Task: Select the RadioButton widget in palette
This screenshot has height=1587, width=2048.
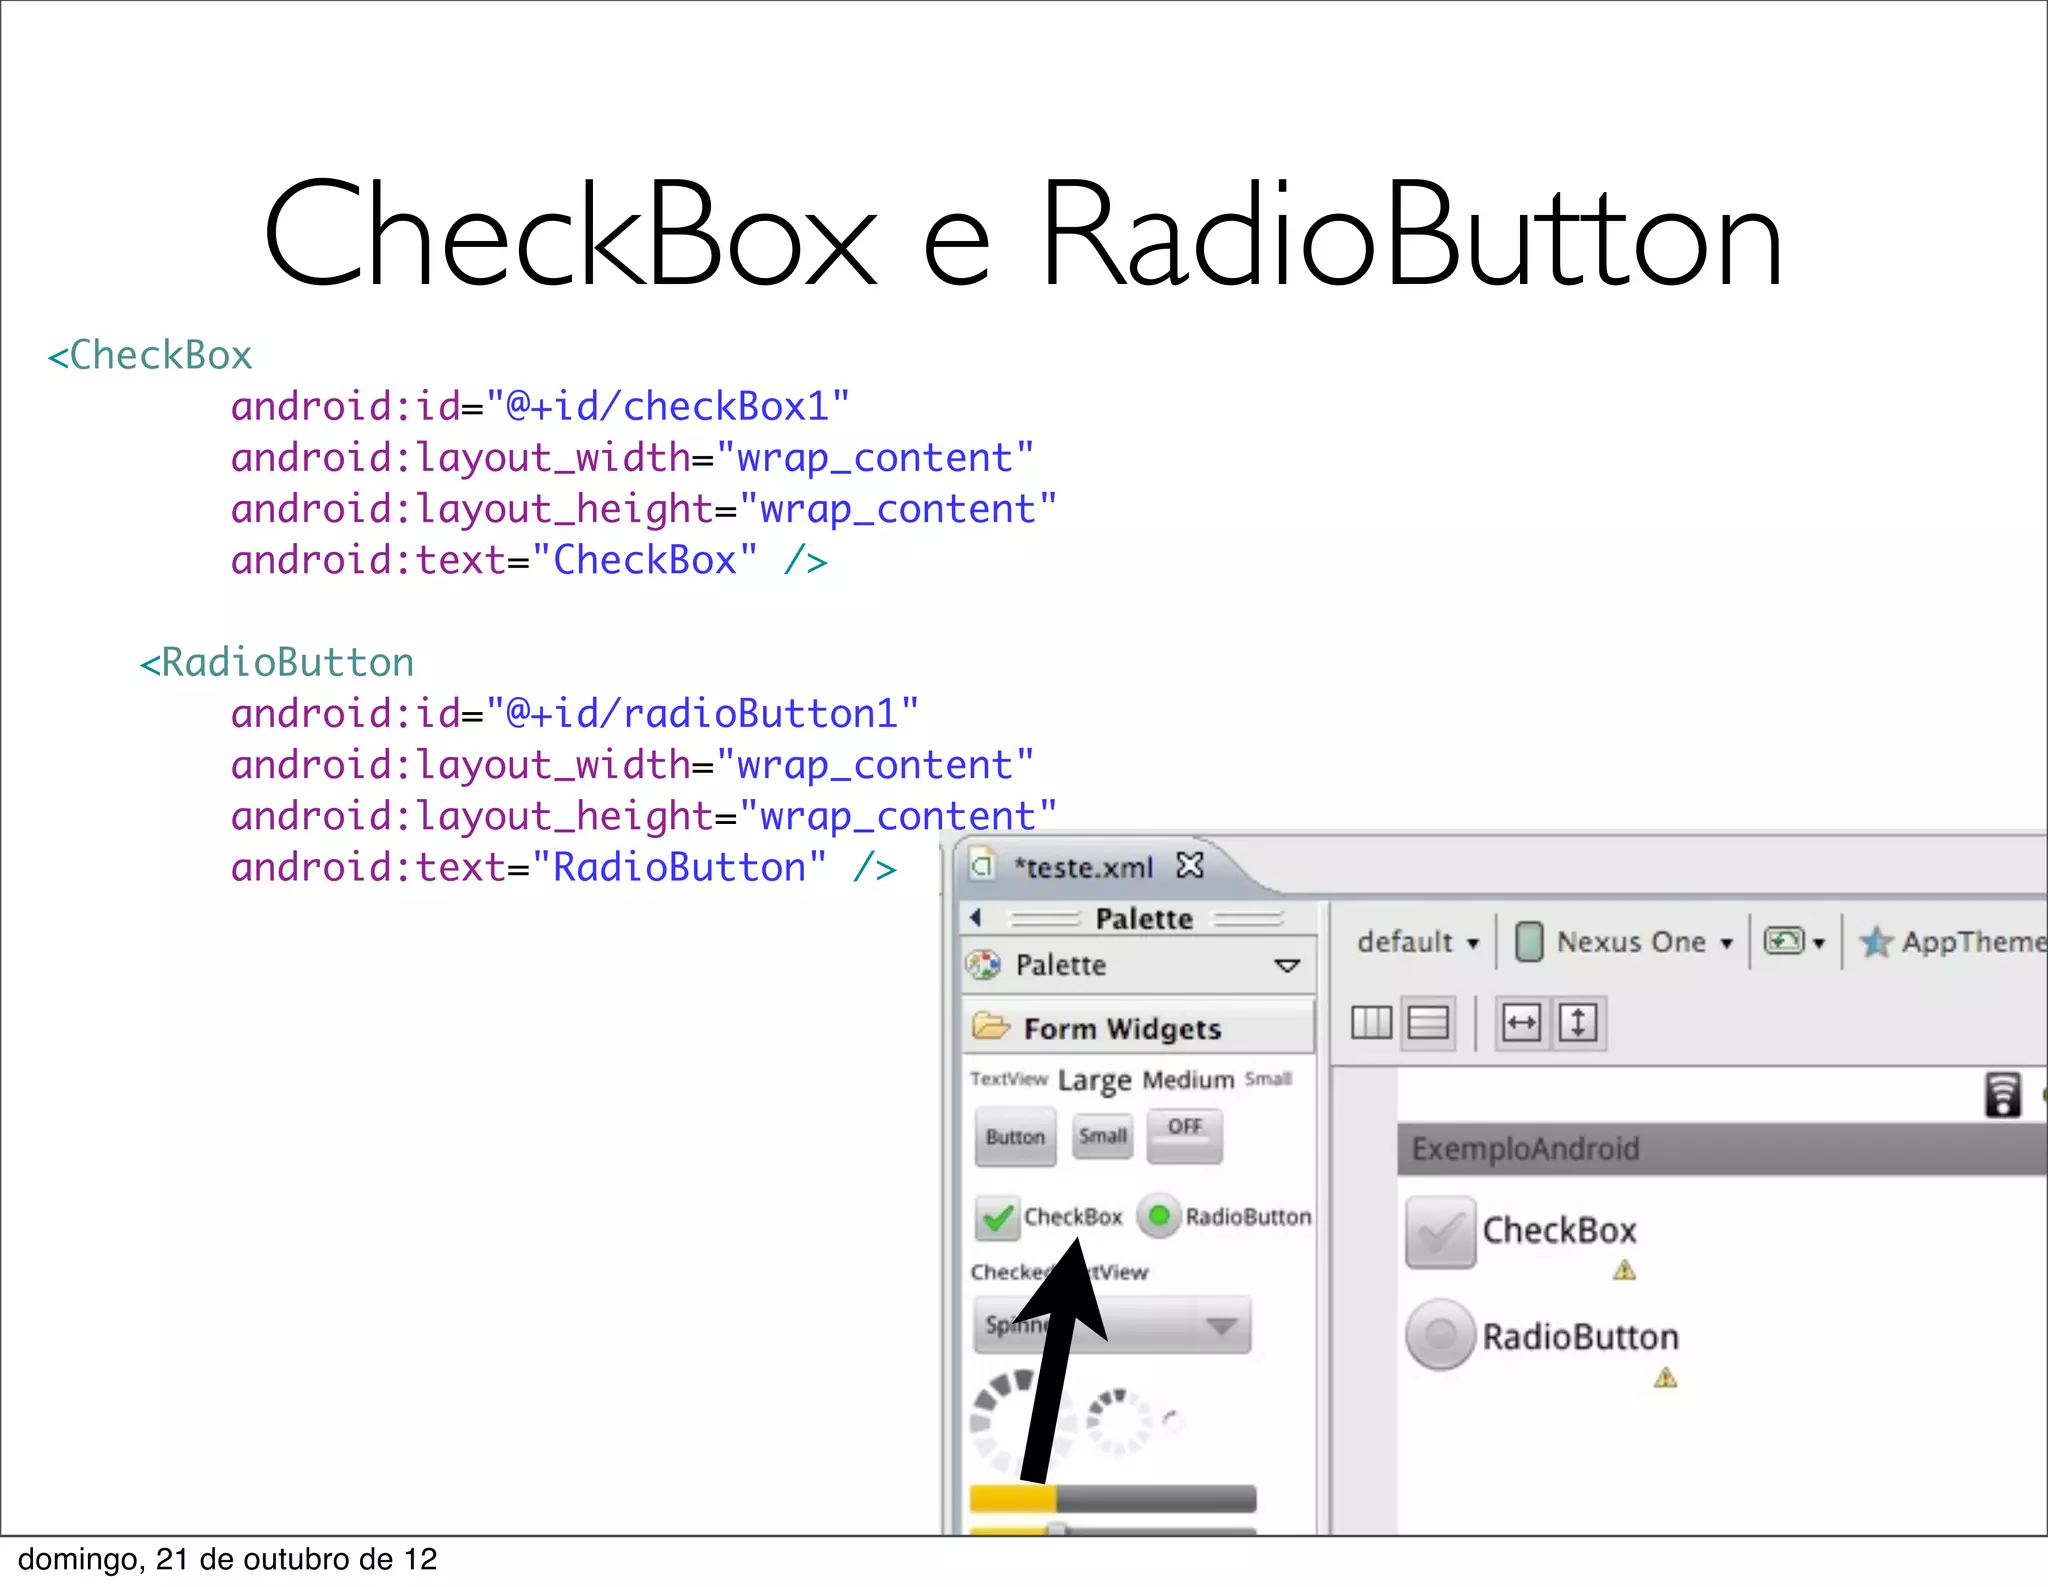Action: 1225,1216
